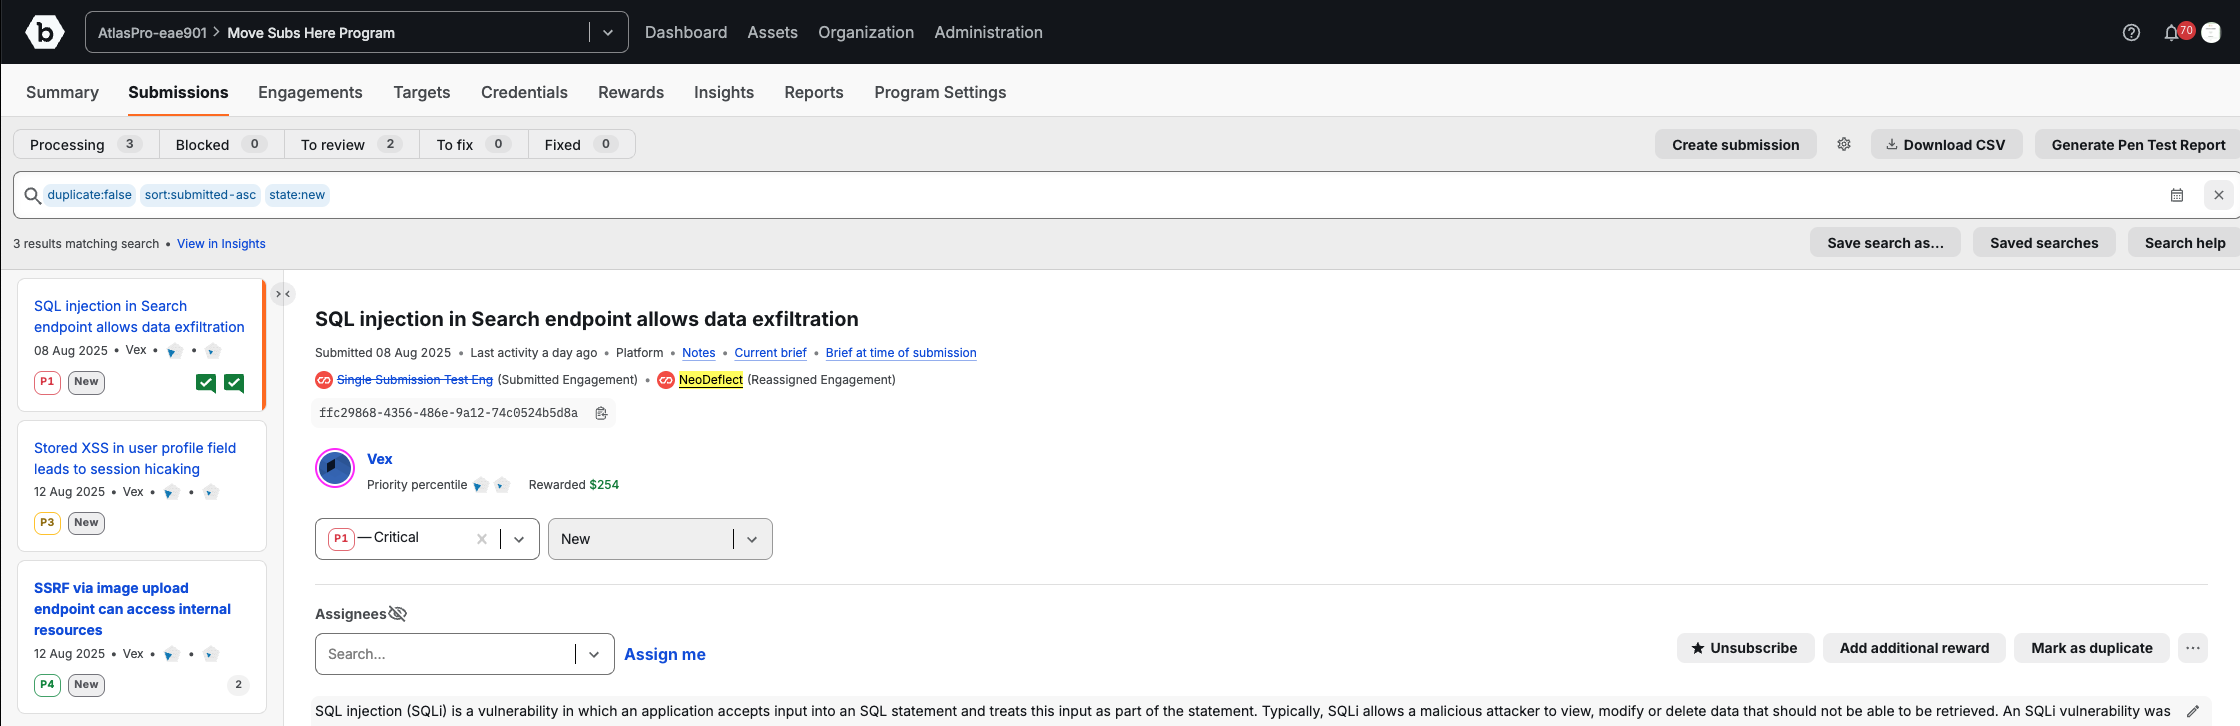Image resolution: width=2240 pixels, height=726 pixels.
Task: Switch to the Reports tab
Action: coord(814,92)
